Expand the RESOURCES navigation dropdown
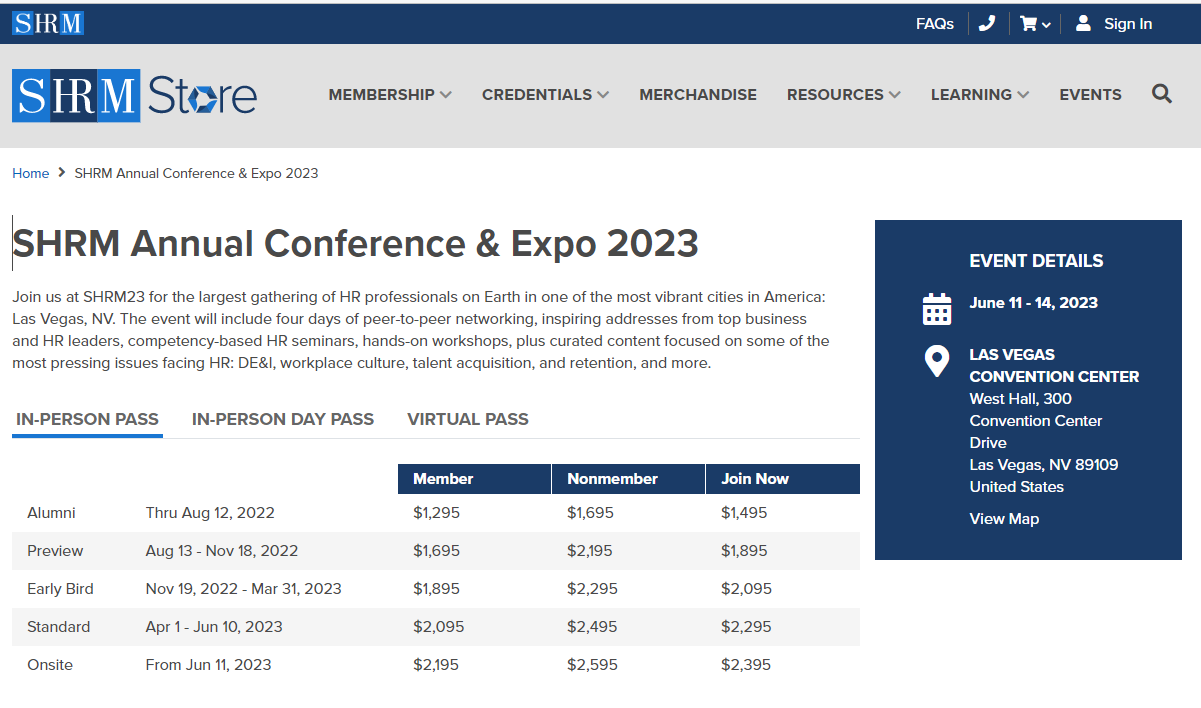Image resolution: width=1201 pixels, height=708 pixels. click(843, 94)
